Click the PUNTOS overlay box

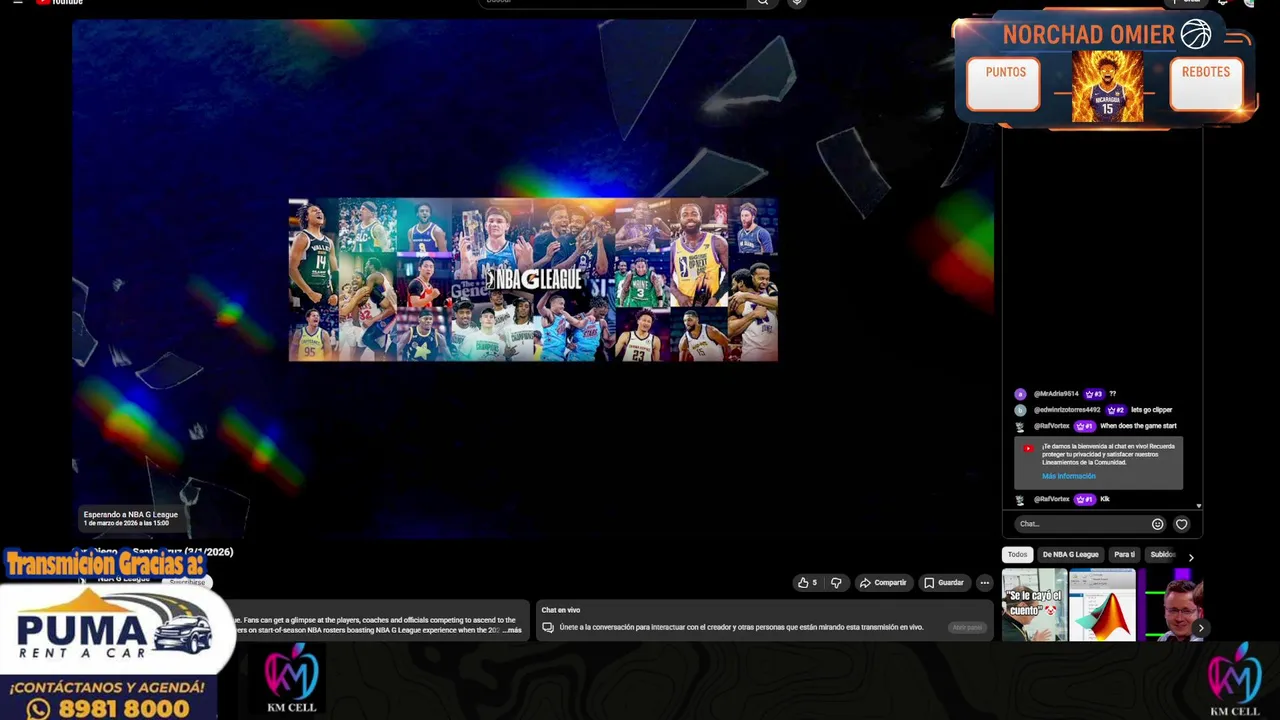tap(1004, 84)
